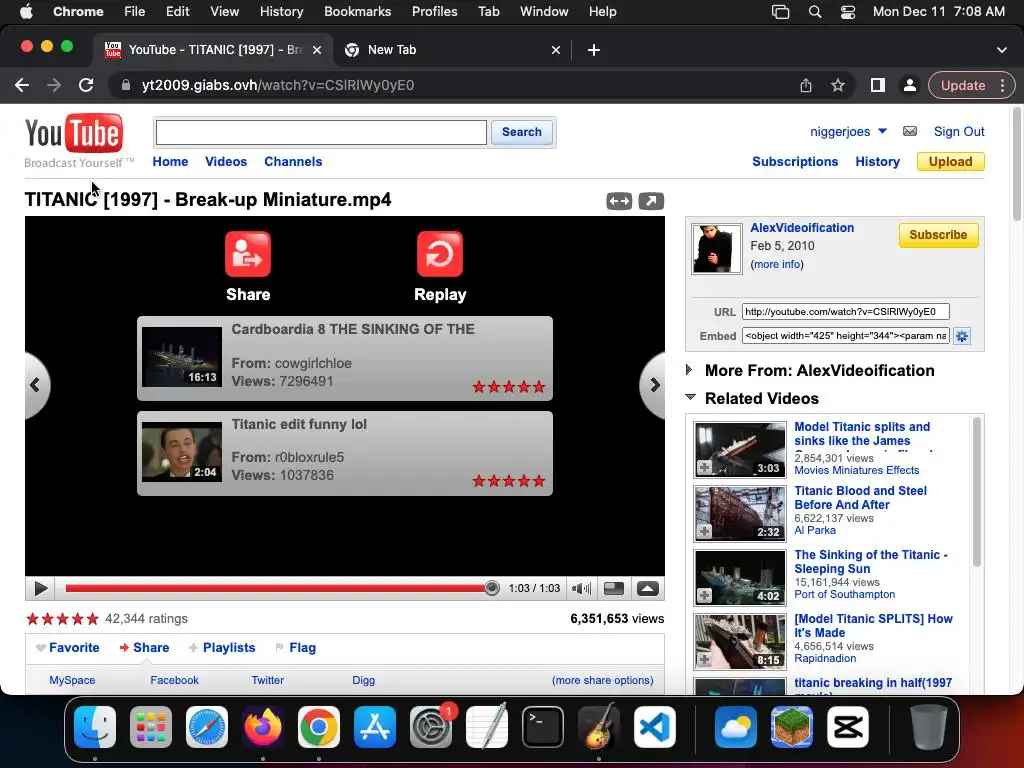Image resolution: width=1024 pixels, height=768 pixels.
Task: Expand video to wide mode icon
Action: pos(619,201)
